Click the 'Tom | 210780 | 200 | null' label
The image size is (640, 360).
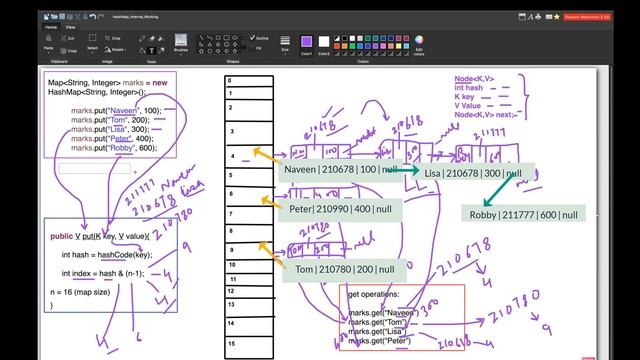coord(345,269)
